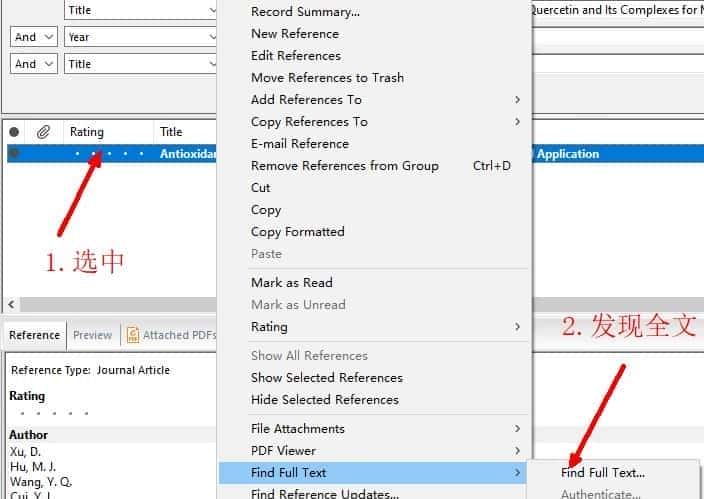Choose Mark as Read option
This screenshot has height=499, width=704.
(x=291, y=282)
